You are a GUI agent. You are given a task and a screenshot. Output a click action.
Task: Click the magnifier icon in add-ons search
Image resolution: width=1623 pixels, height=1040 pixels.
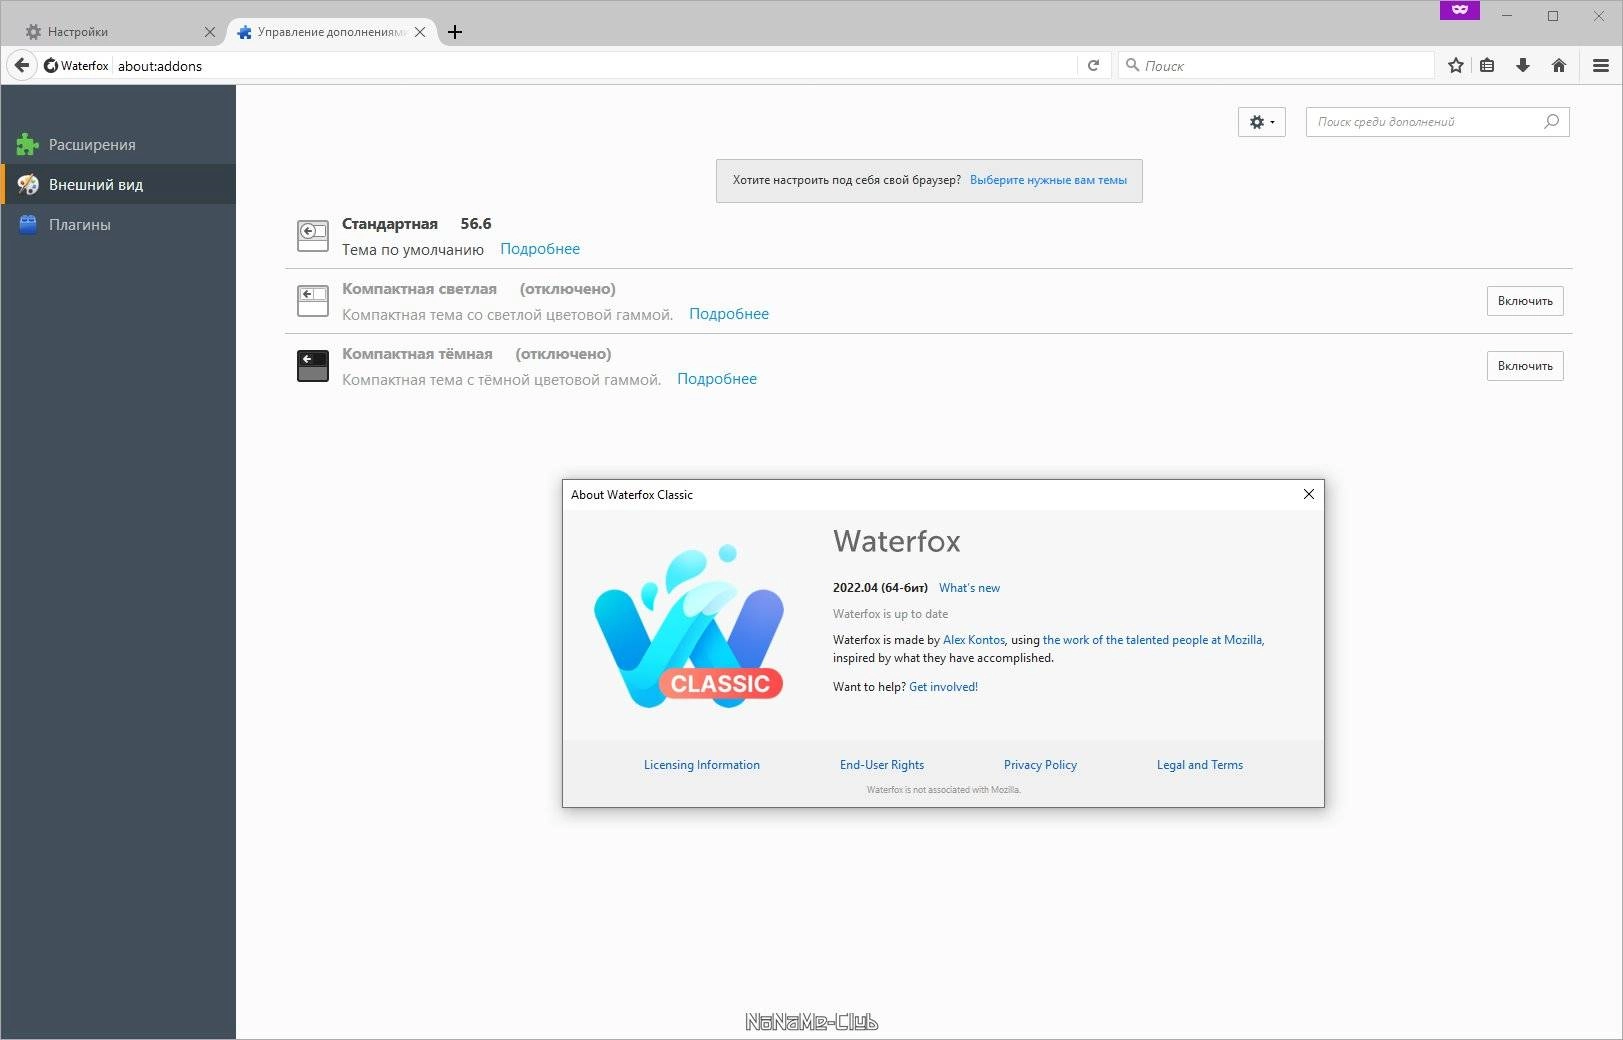coord(1552,122)
